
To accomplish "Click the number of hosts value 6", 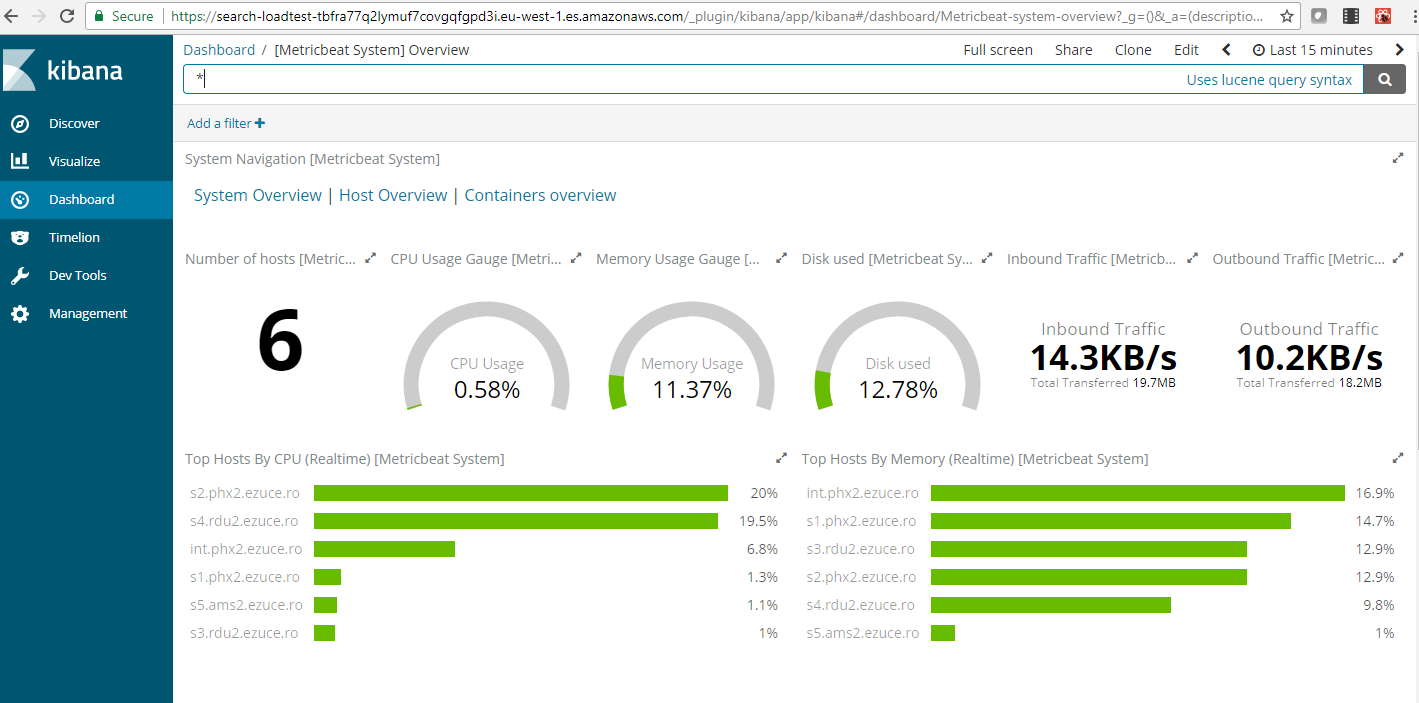I will tap(280, 342).
